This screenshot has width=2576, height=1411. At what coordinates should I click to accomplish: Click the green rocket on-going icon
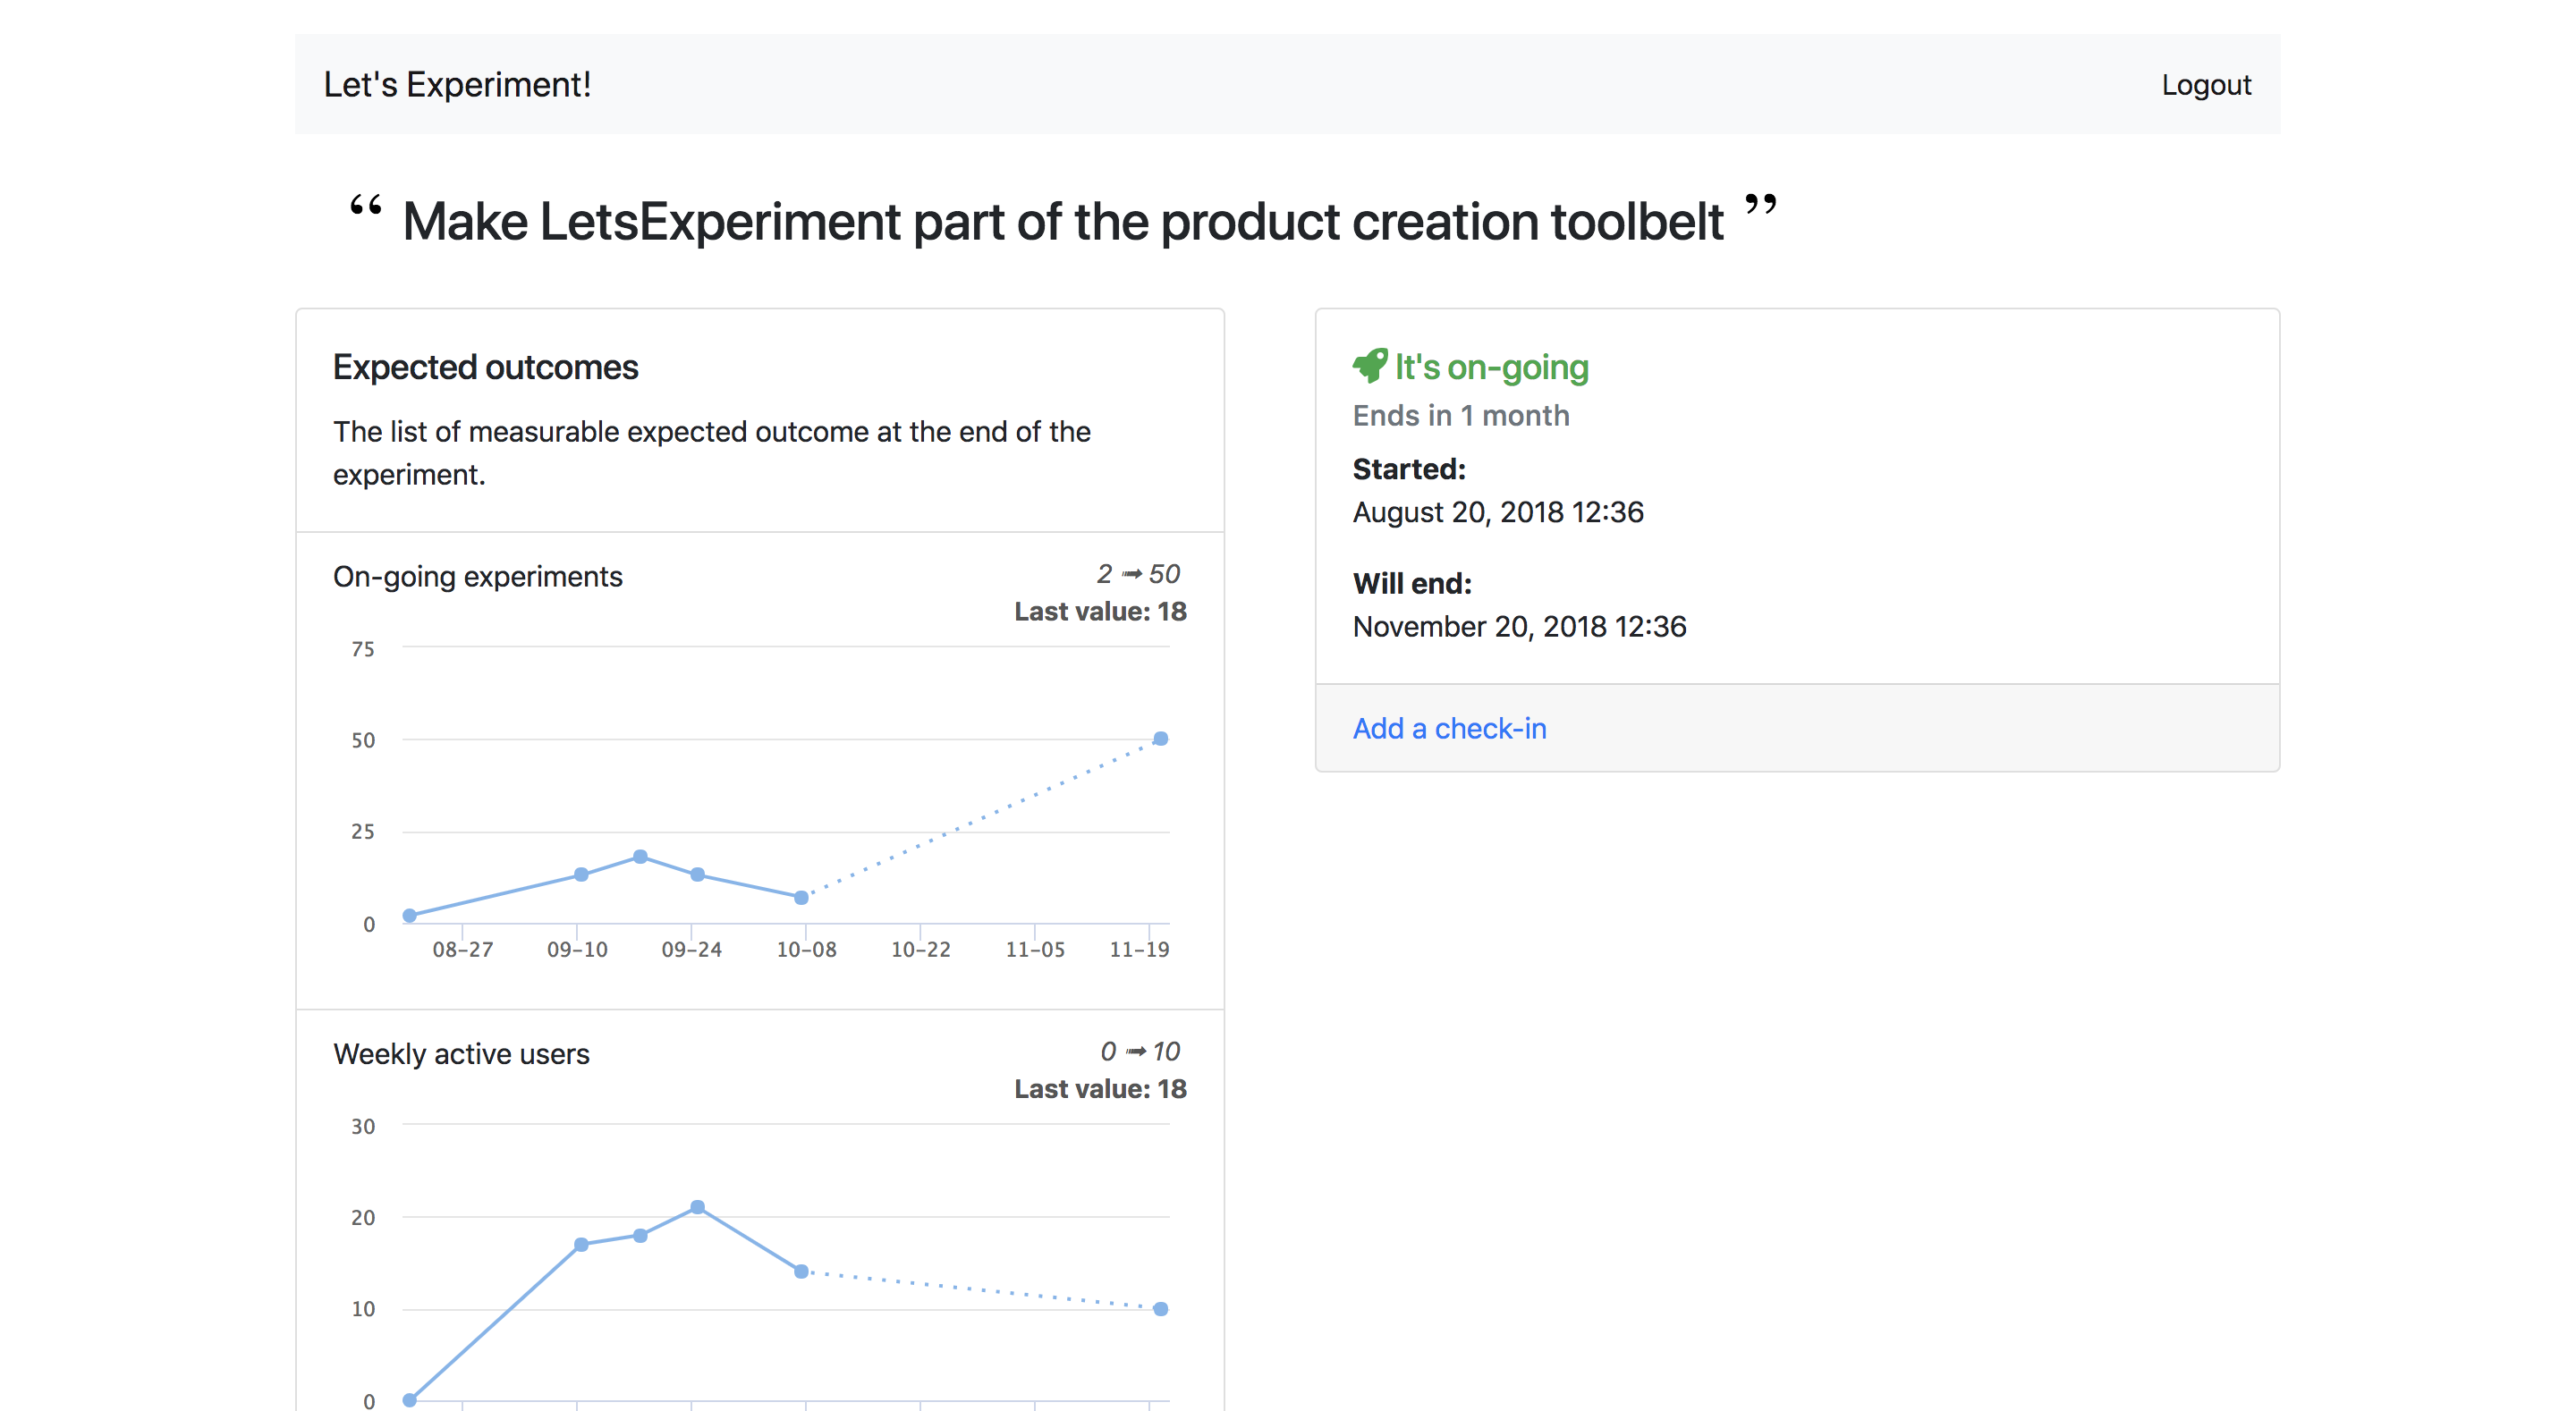[x=1369, y=366]
